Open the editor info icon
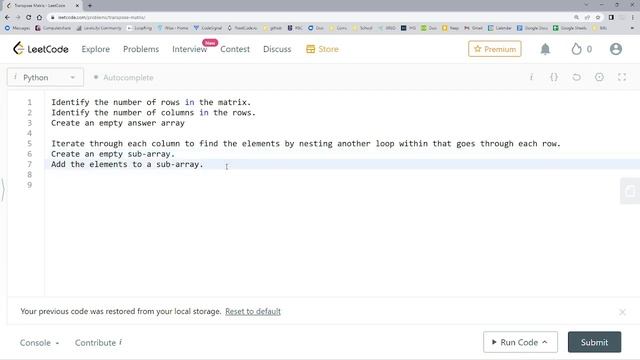Screen dimensions: 640x360 click(531, 77)
